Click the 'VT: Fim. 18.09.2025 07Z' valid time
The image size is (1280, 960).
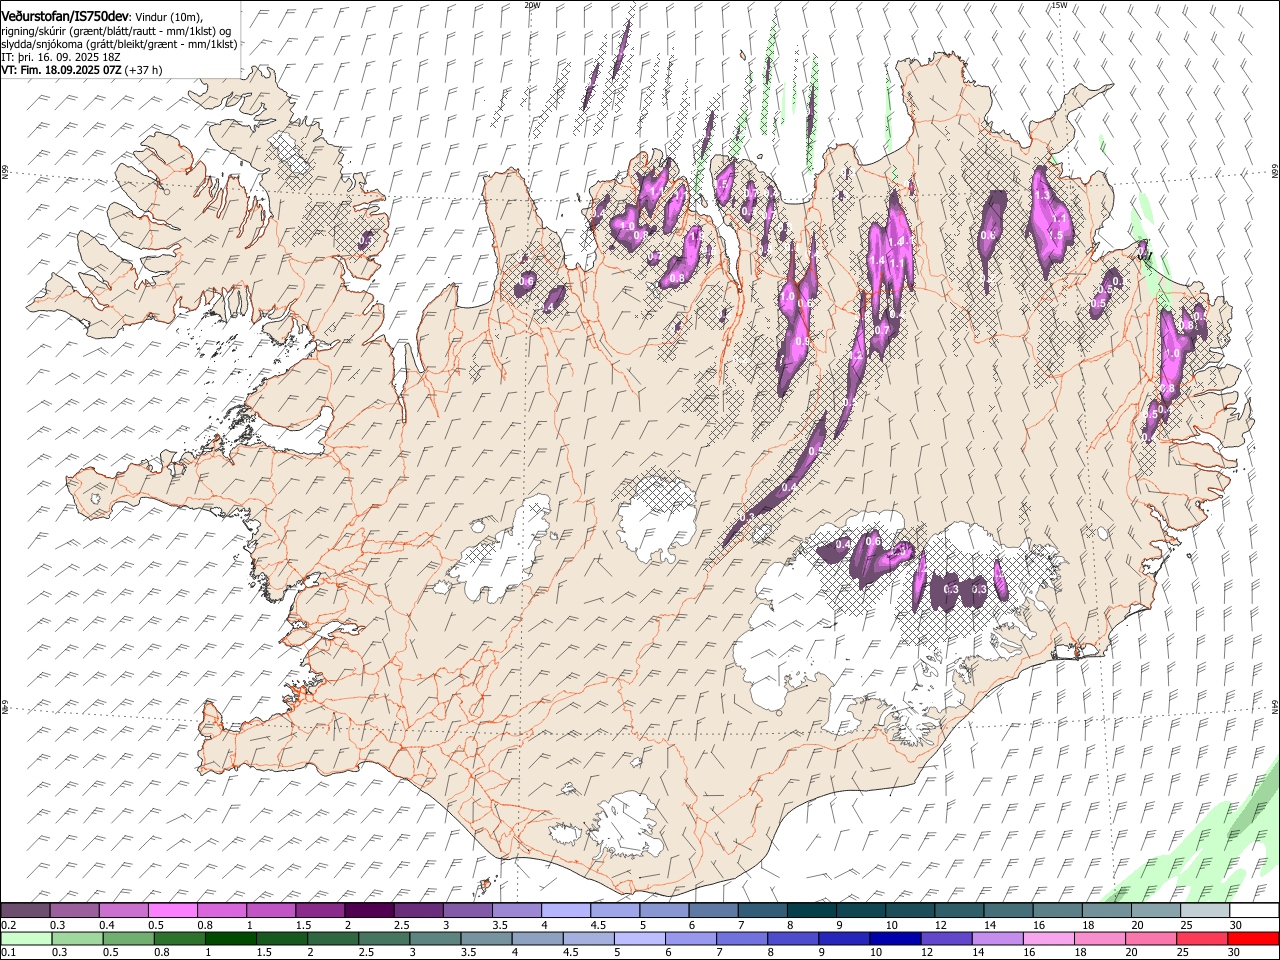61,71
